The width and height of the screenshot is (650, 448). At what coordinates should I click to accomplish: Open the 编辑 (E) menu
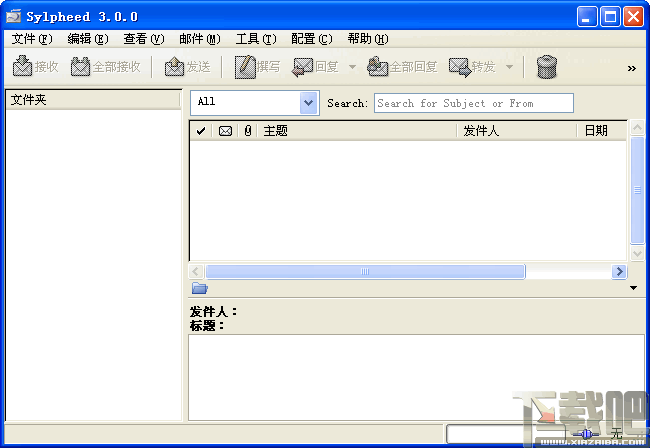[88, 39]
